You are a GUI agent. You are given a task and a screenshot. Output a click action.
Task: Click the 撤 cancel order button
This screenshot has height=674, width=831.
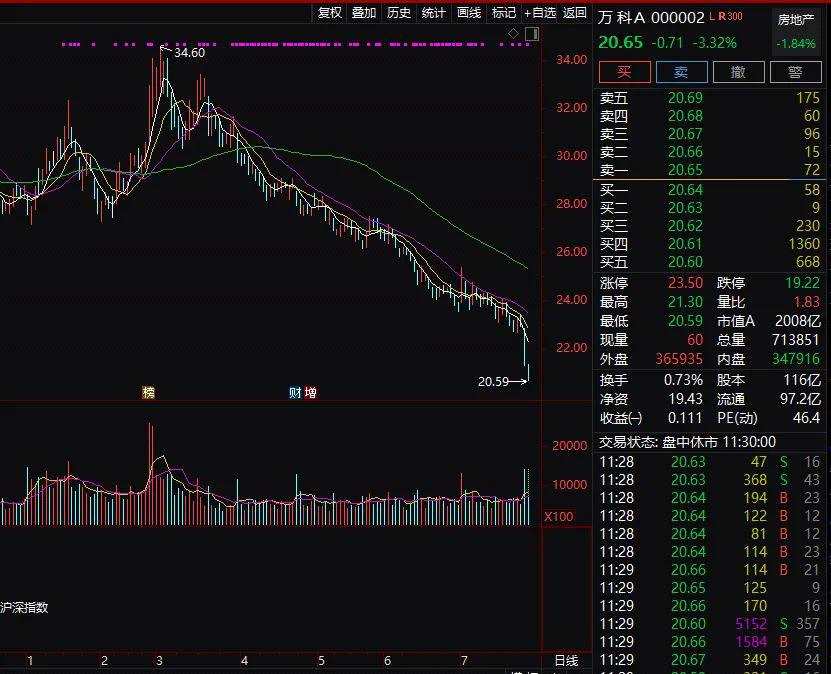[x=738, y=72]
